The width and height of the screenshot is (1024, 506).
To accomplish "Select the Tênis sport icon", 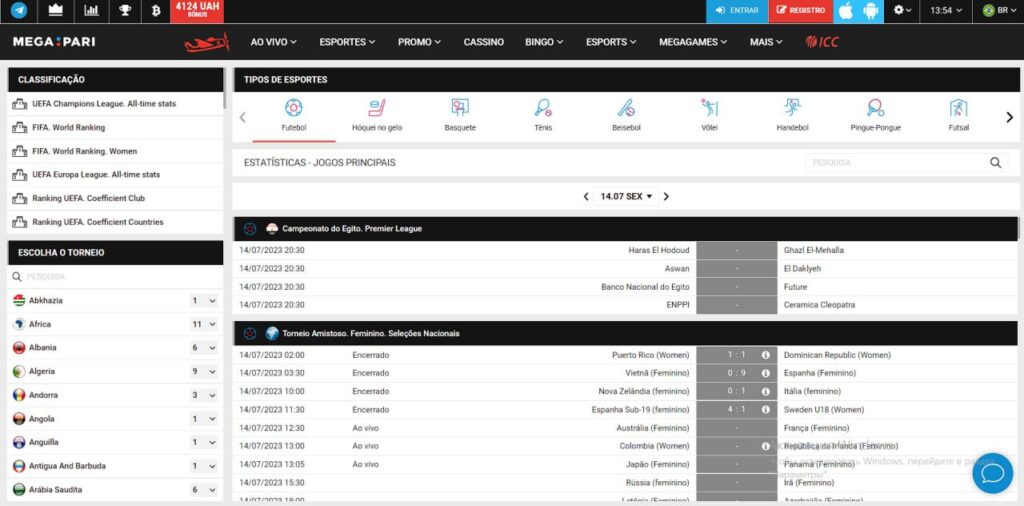I will point(543,115).
